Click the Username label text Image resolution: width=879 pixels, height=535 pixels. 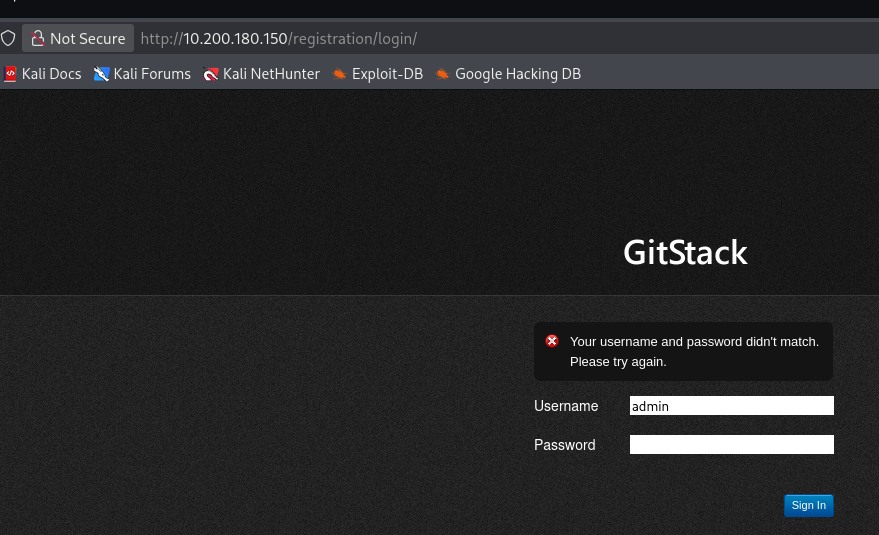click(566, 406)
